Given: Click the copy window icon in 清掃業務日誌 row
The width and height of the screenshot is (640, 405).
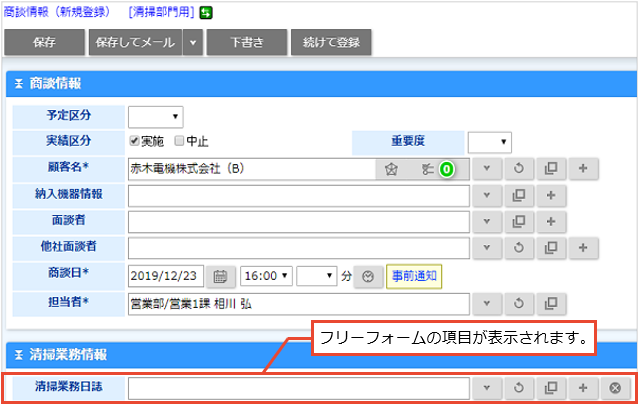Looking at the screenshot, I should pyautogui.click(x=551, y=387).
